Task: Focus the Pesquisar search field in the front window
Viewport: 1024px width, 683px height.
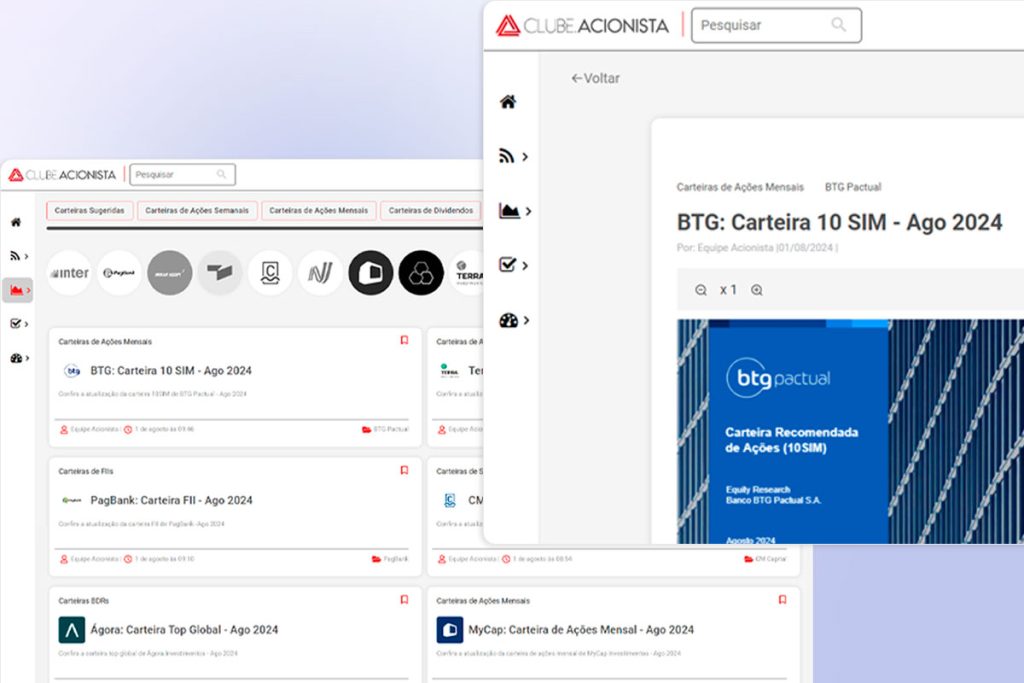Action: click(x=776, y=25)
